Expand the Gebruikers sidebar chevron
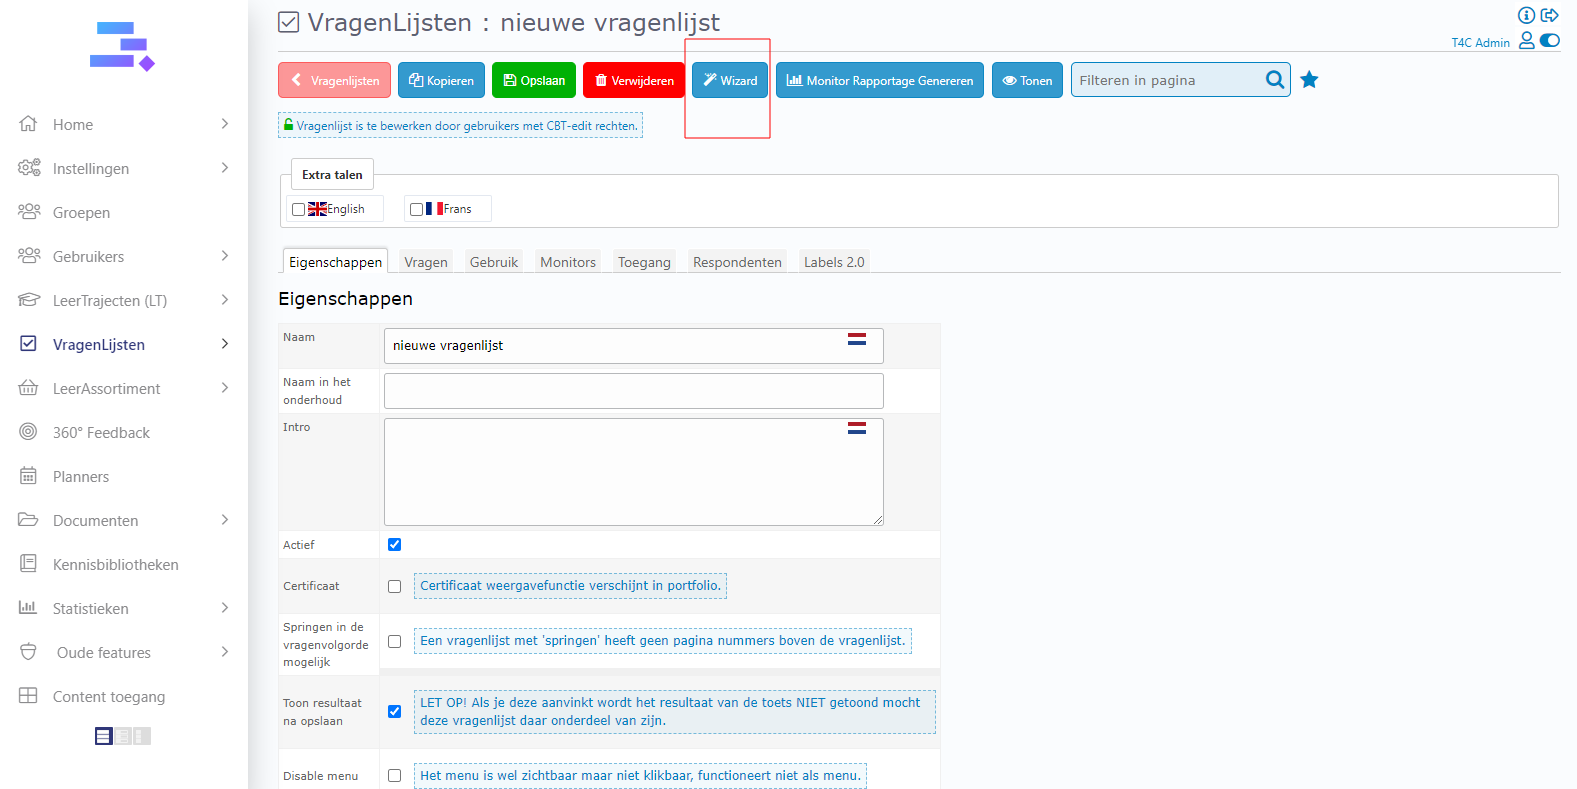This screenshot has height=789, width=1577. (x=225, y=256)
